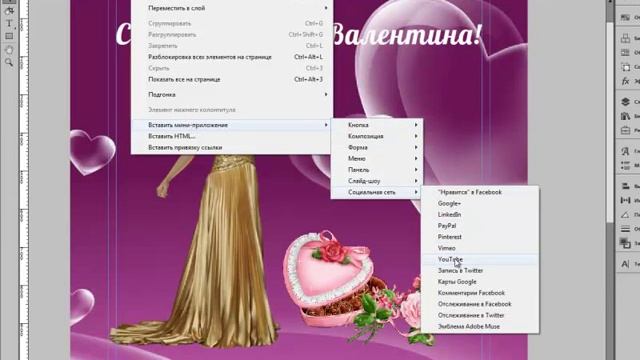Open the fx effects panel icon
This screenshot has height=360, width=640.
(x=625, y=81)
